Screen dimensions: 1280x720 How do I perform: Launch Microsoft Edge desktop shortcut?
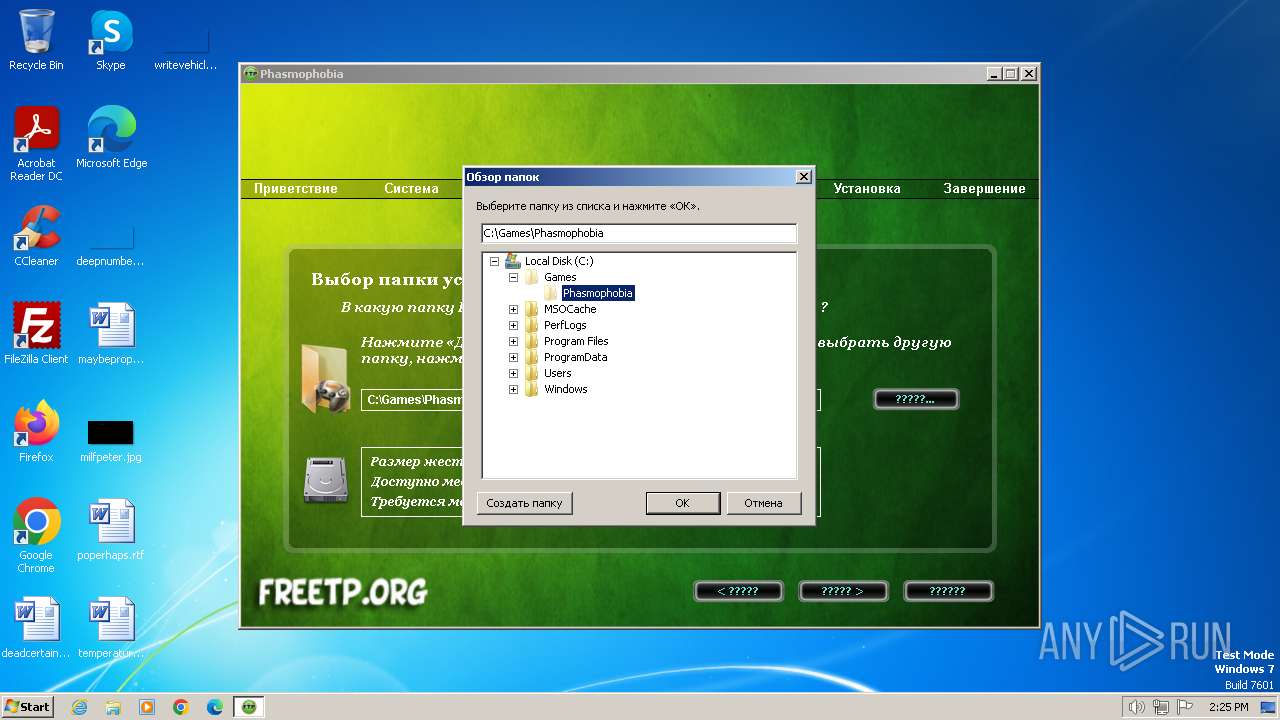[111, 138]
